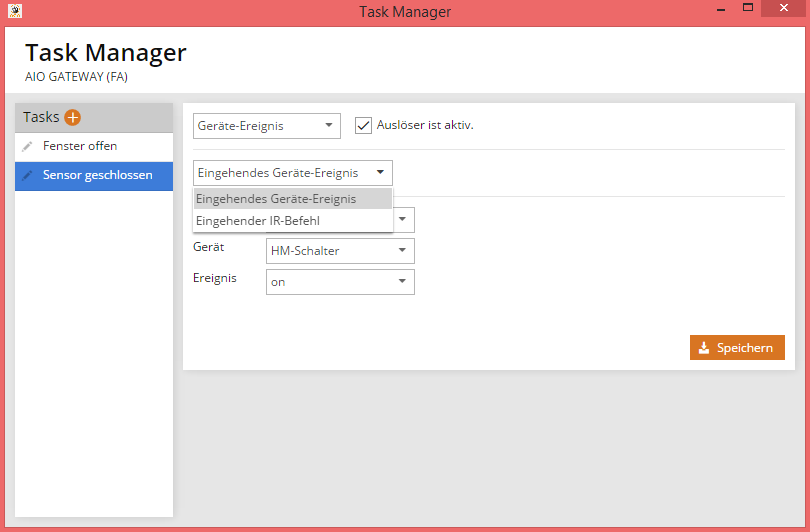Expand the Gerät dropdown showing HM-Schalter
The width and height of the screenshot is (810, 532).
click(340, 251)
